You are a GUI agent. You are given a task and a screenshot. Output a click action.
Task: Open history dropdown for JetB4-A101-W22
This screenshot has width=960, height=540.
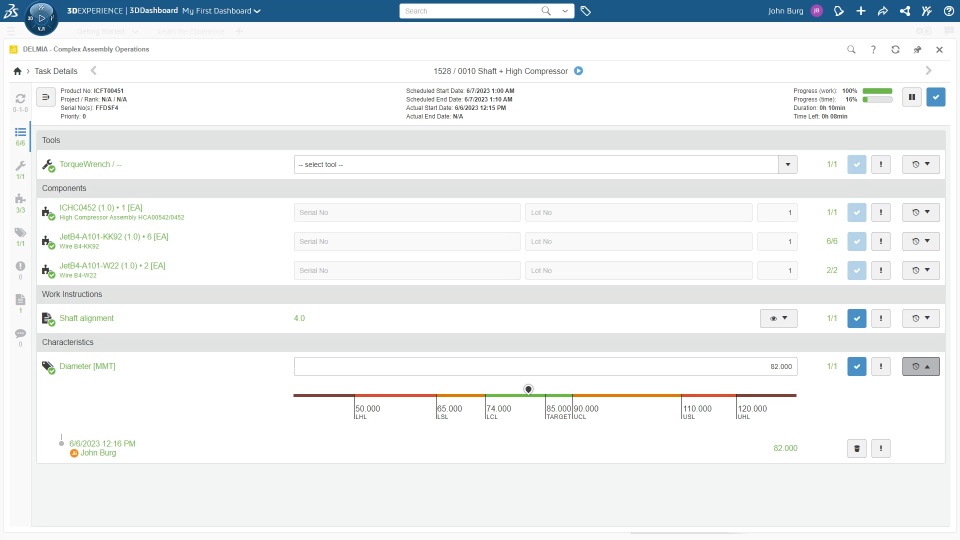(921, 270)
